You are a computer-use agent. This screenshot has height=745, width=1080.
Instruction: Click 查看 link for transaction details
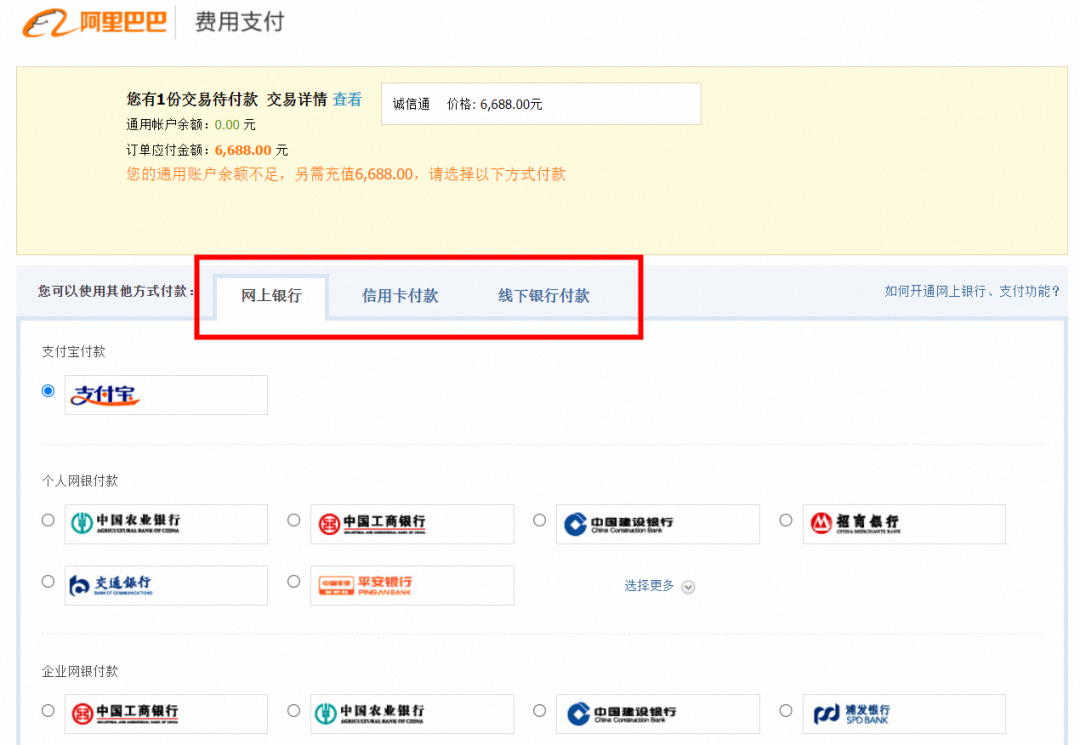(347, 100)
